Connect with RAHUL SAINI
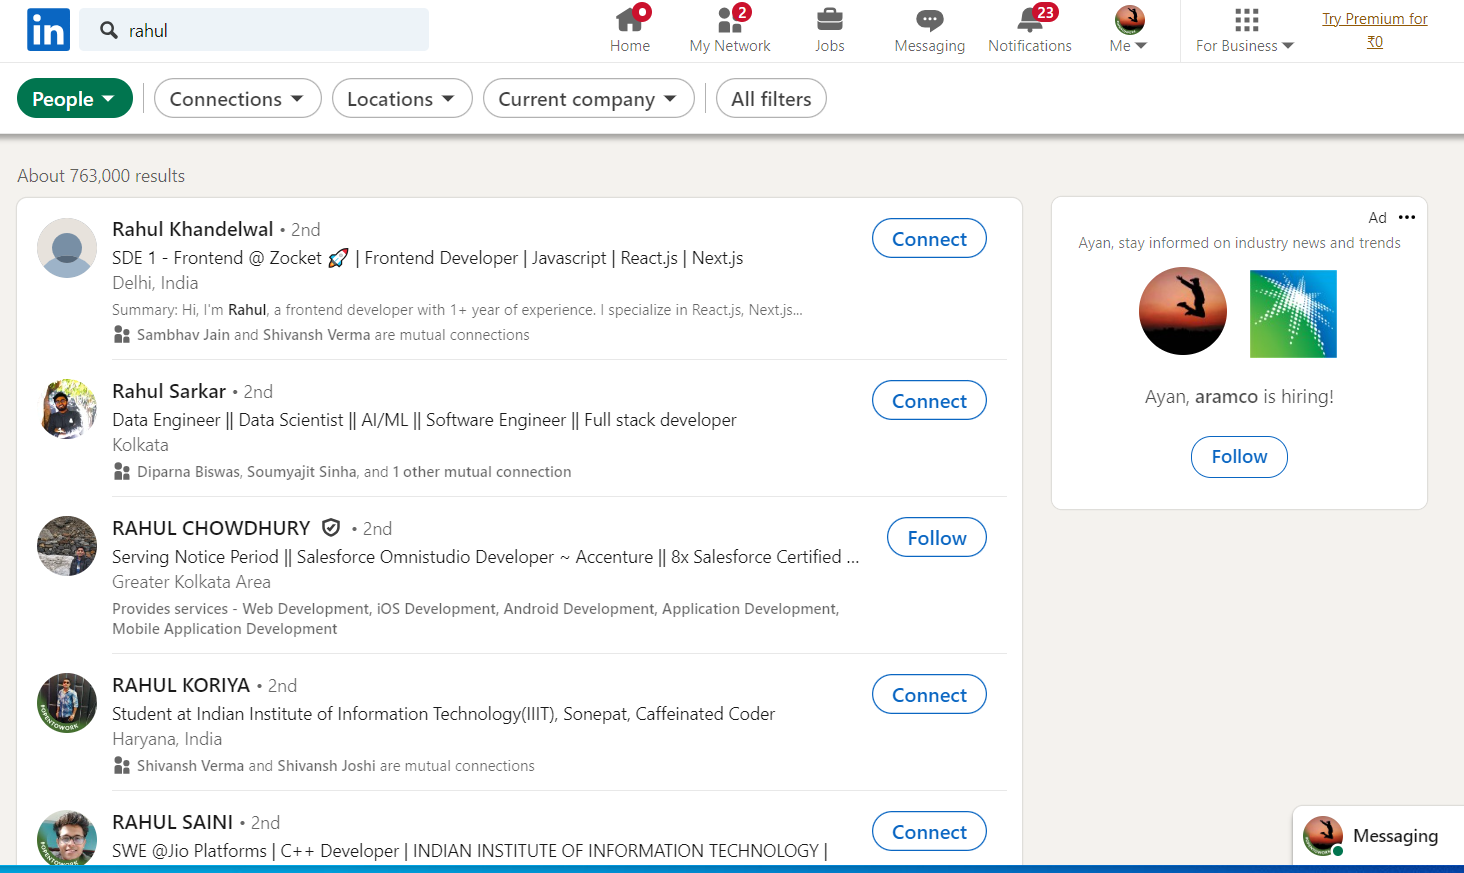 929,831
